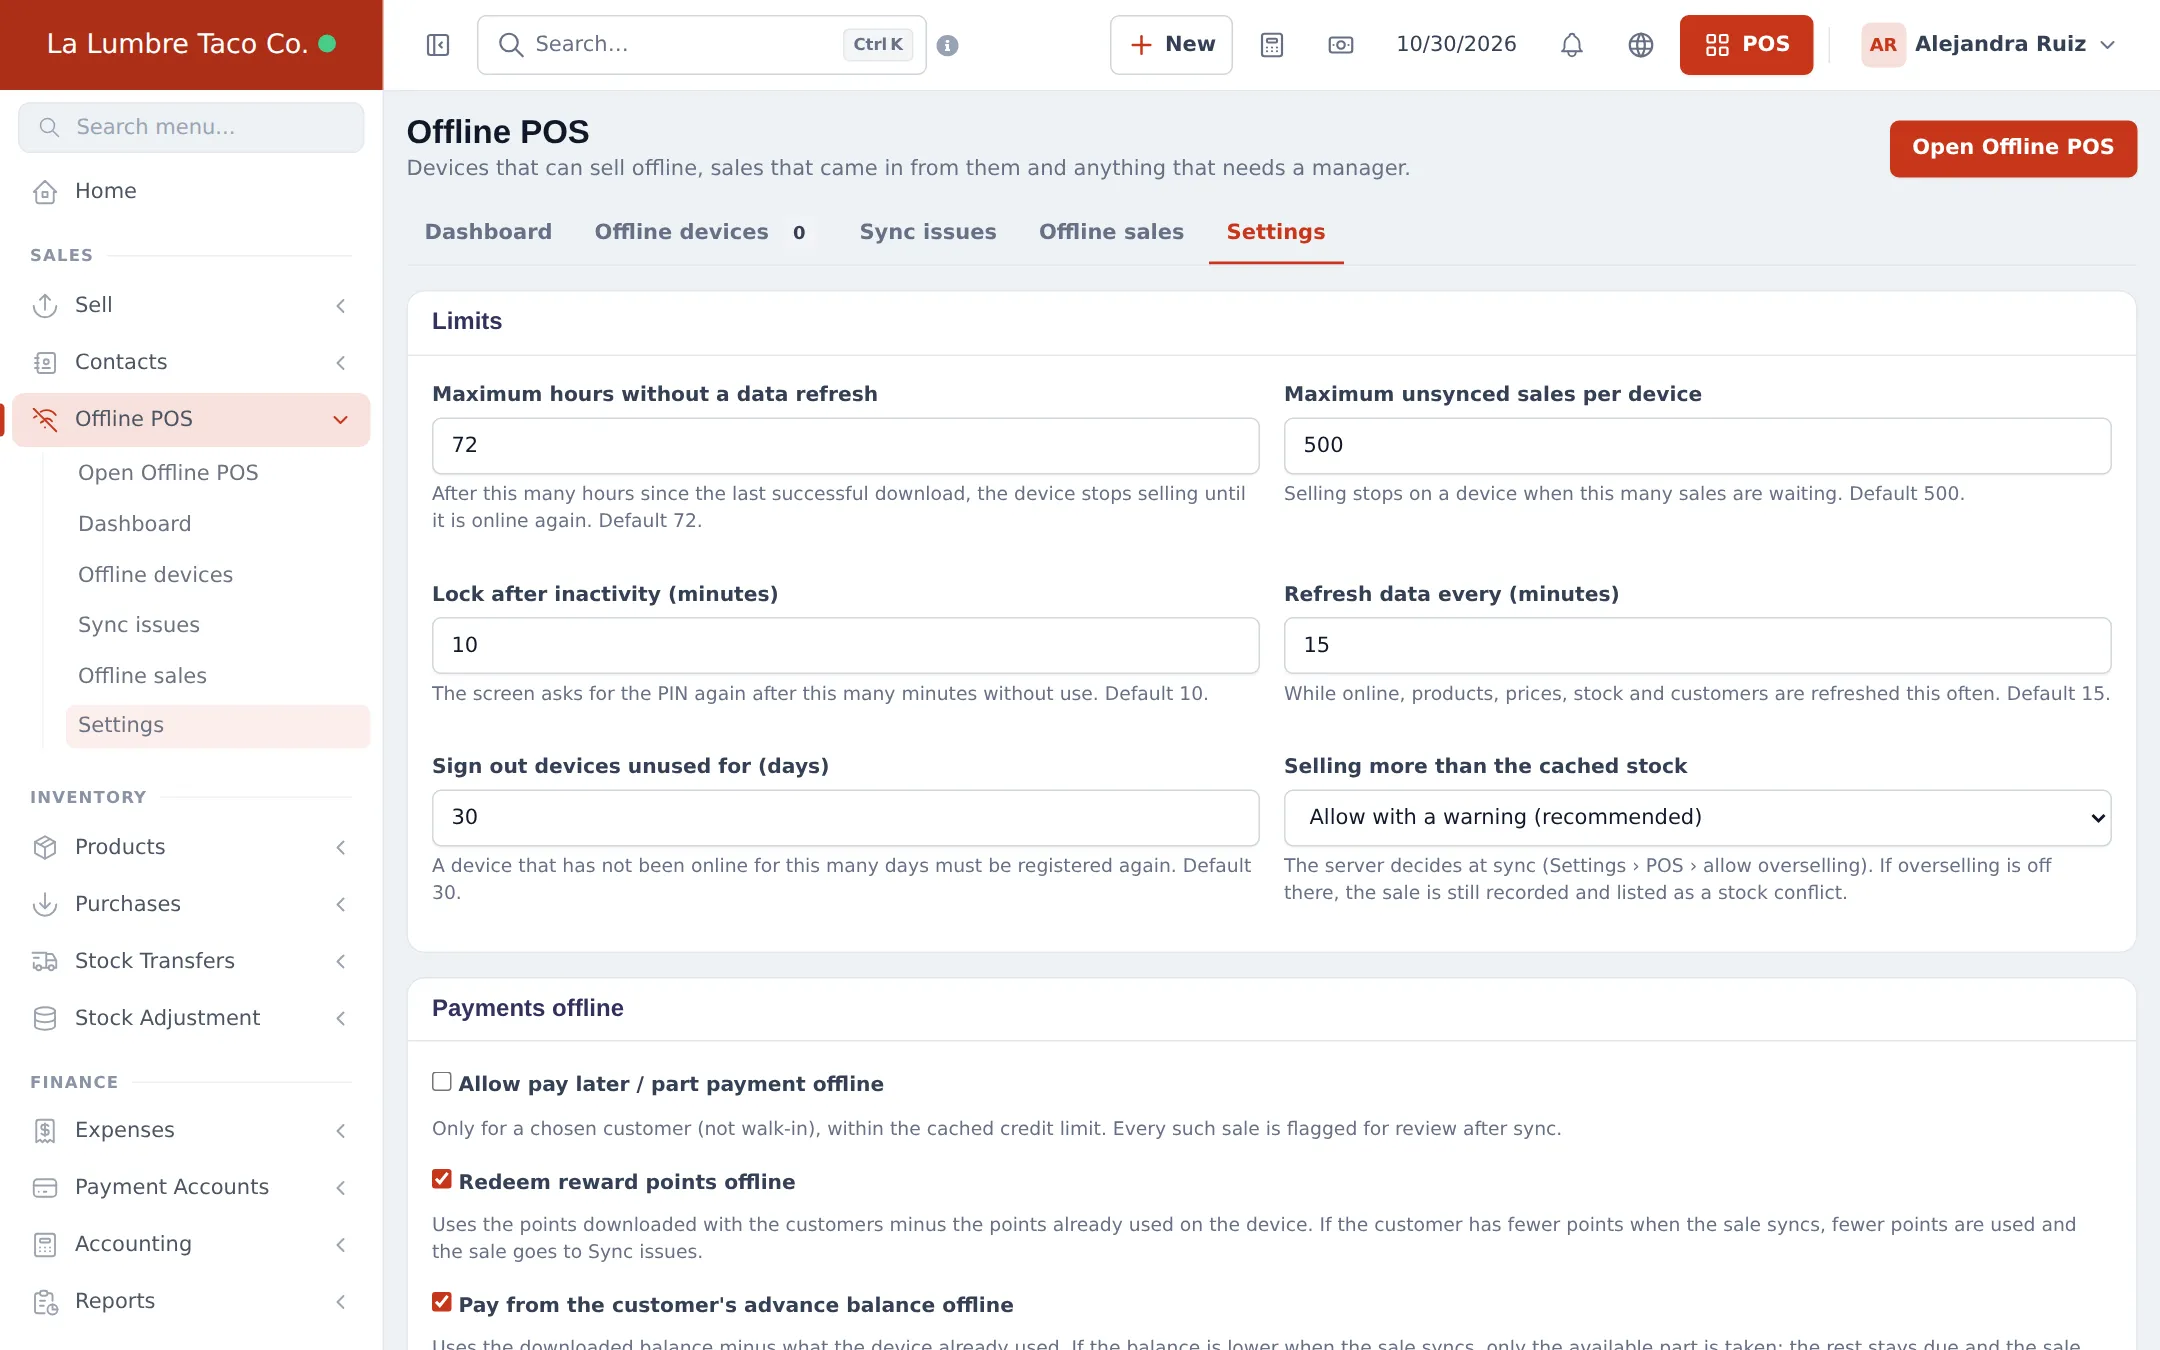Click the Stock Adjustment database icon
This screenshot has height=1350, width=2160.
pyautogui.click(x=45, y=1018)
